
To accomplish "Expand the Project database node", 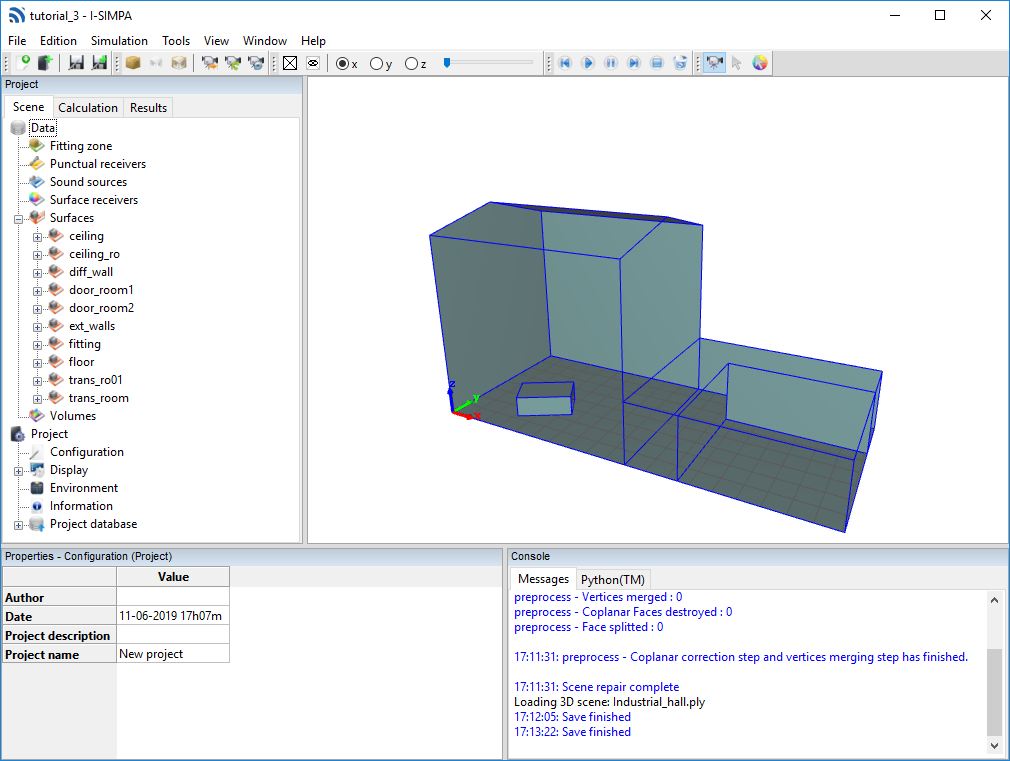I will 18,525.
